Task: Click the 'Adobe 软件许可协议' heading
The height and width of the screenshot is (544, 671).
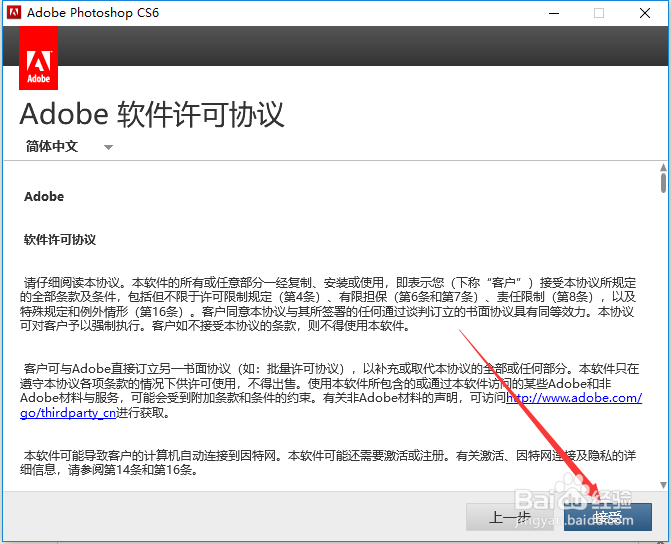Action: [x=152, y=114]
